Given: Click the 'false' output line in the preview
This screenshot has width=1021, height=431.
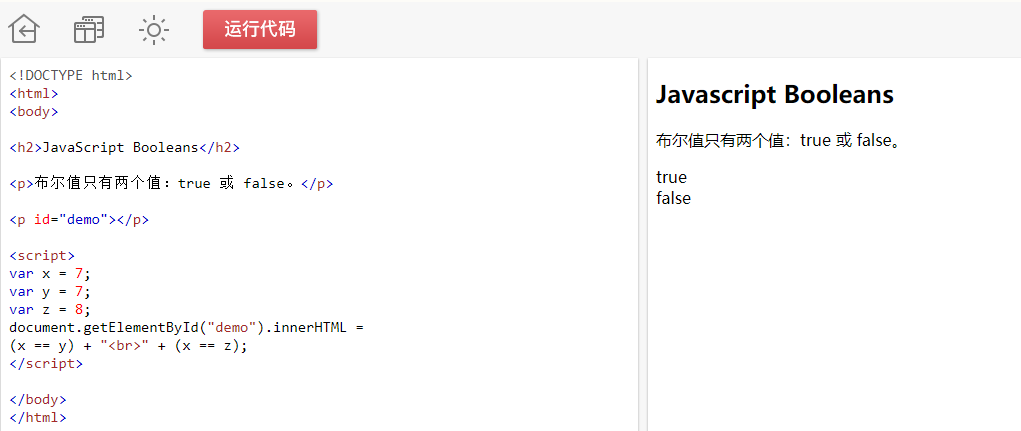Looking at the screenshot, I should 673,198.
